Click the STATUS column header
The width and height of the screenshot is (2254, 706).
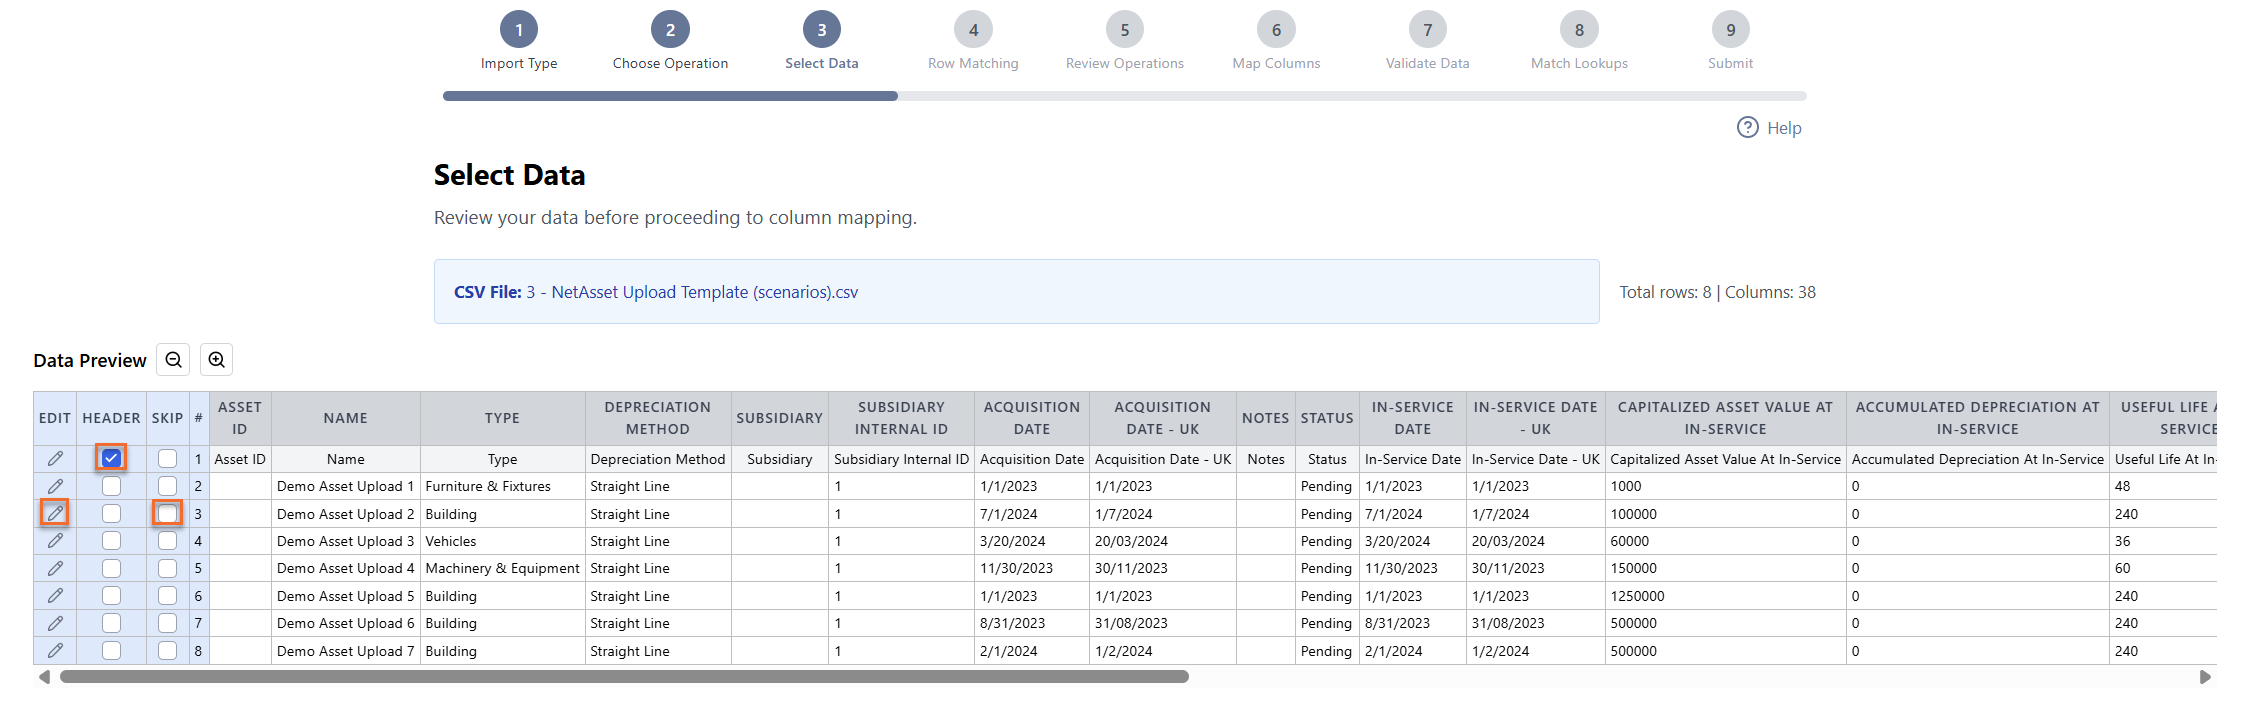pyautogui.click(x=1327, y=418)
